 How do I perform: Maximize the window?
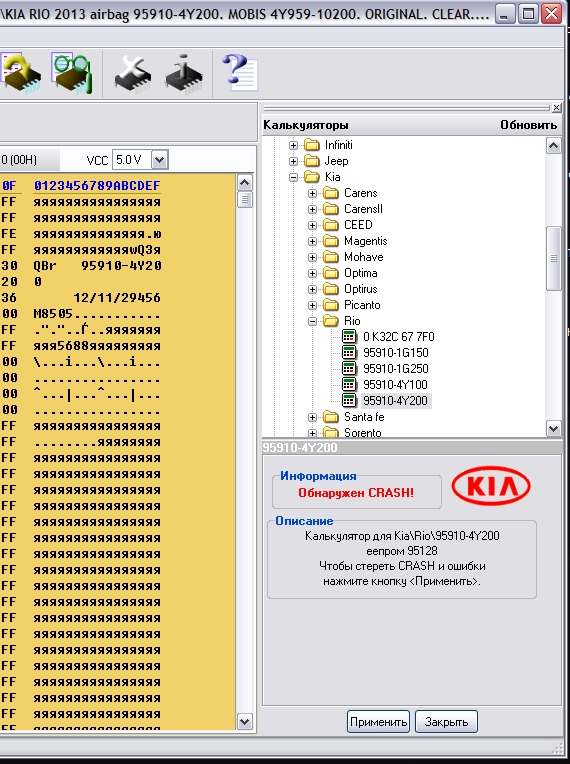[x=528, y=14]
